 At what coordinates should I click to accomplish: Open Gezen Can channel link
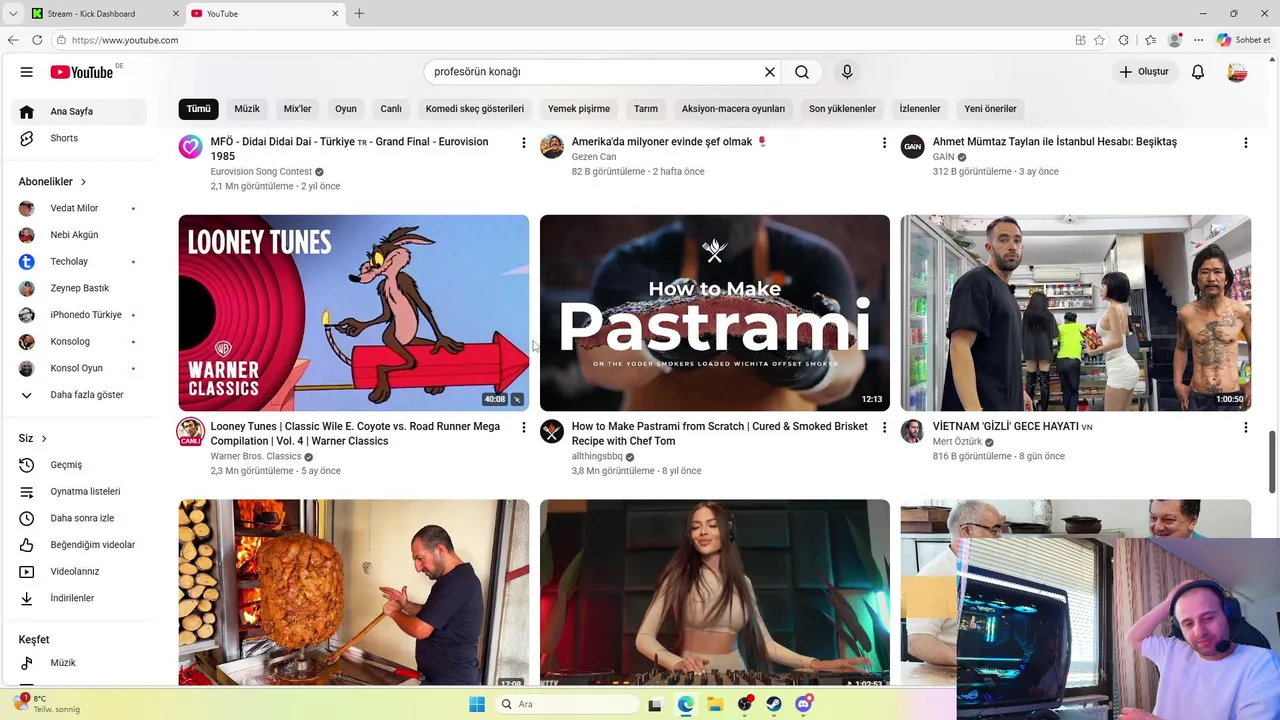(594, 157)
